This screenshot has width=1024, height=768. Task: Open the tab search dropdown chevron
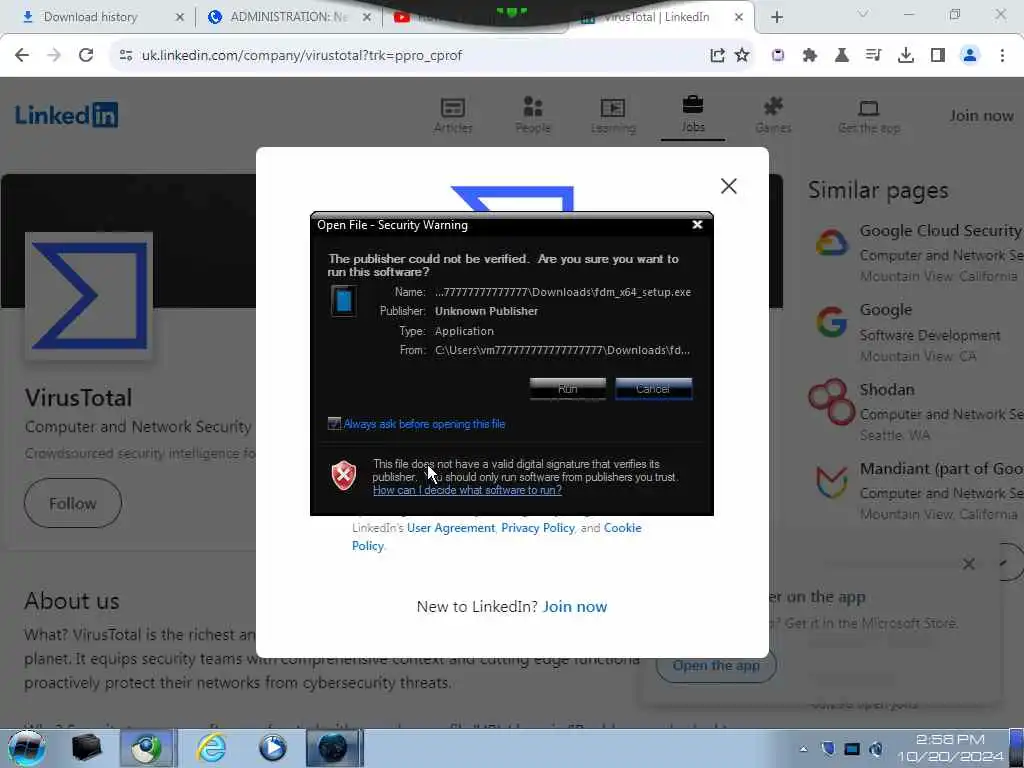tap(863, 14)
